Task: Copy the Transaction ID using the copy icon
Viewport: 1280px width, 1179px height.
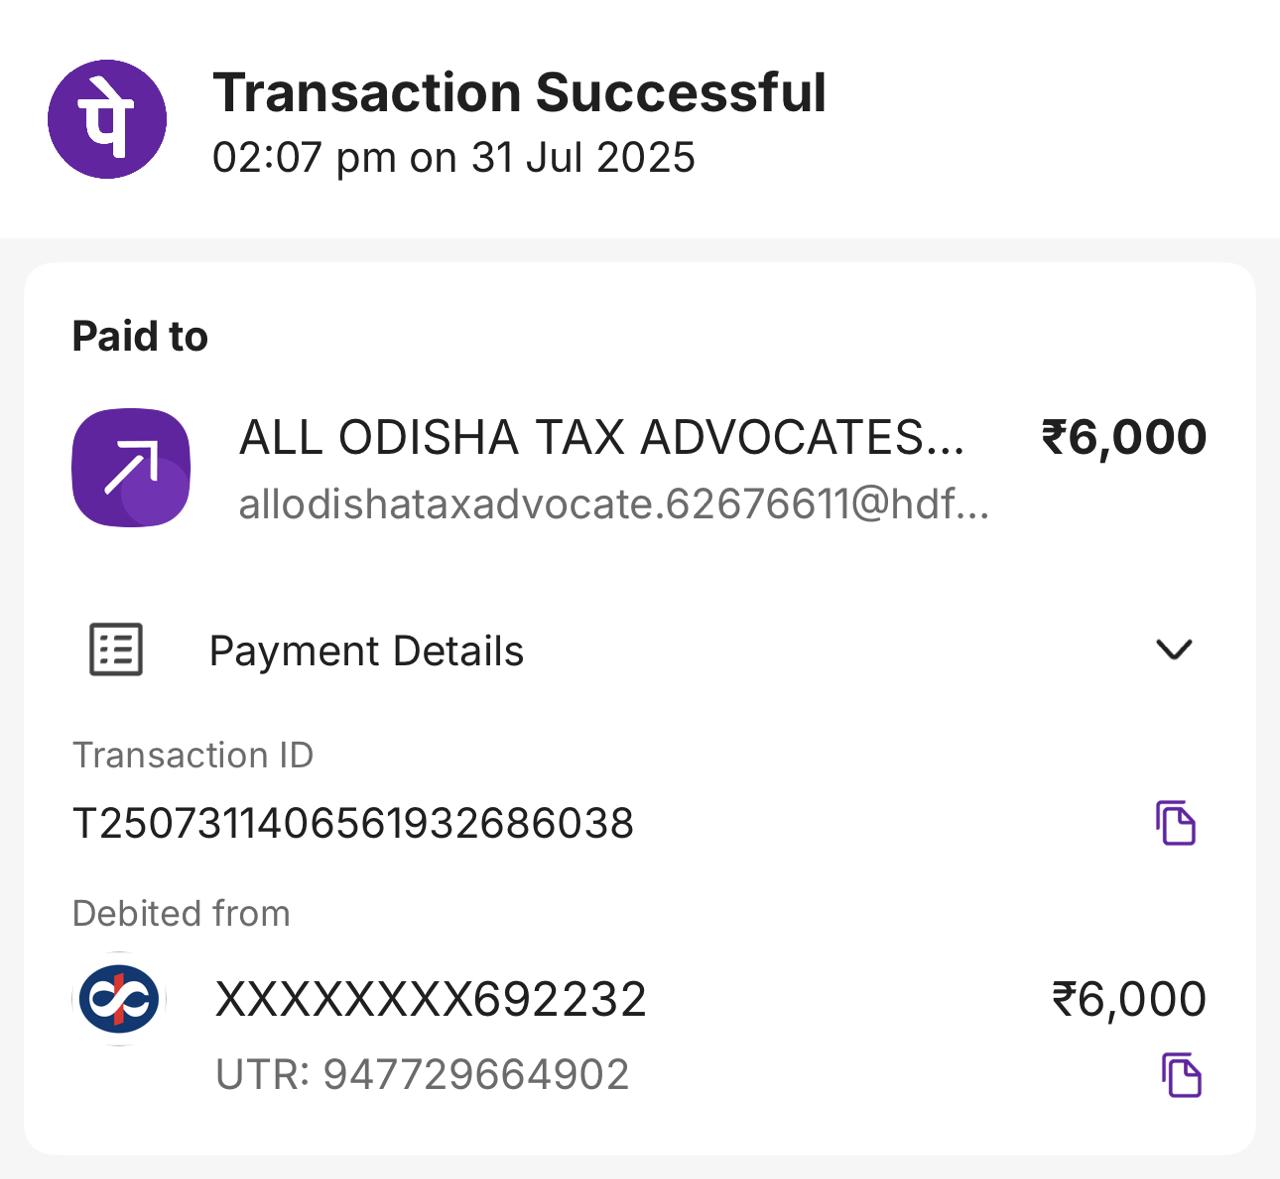Action: click(1176, 823)
